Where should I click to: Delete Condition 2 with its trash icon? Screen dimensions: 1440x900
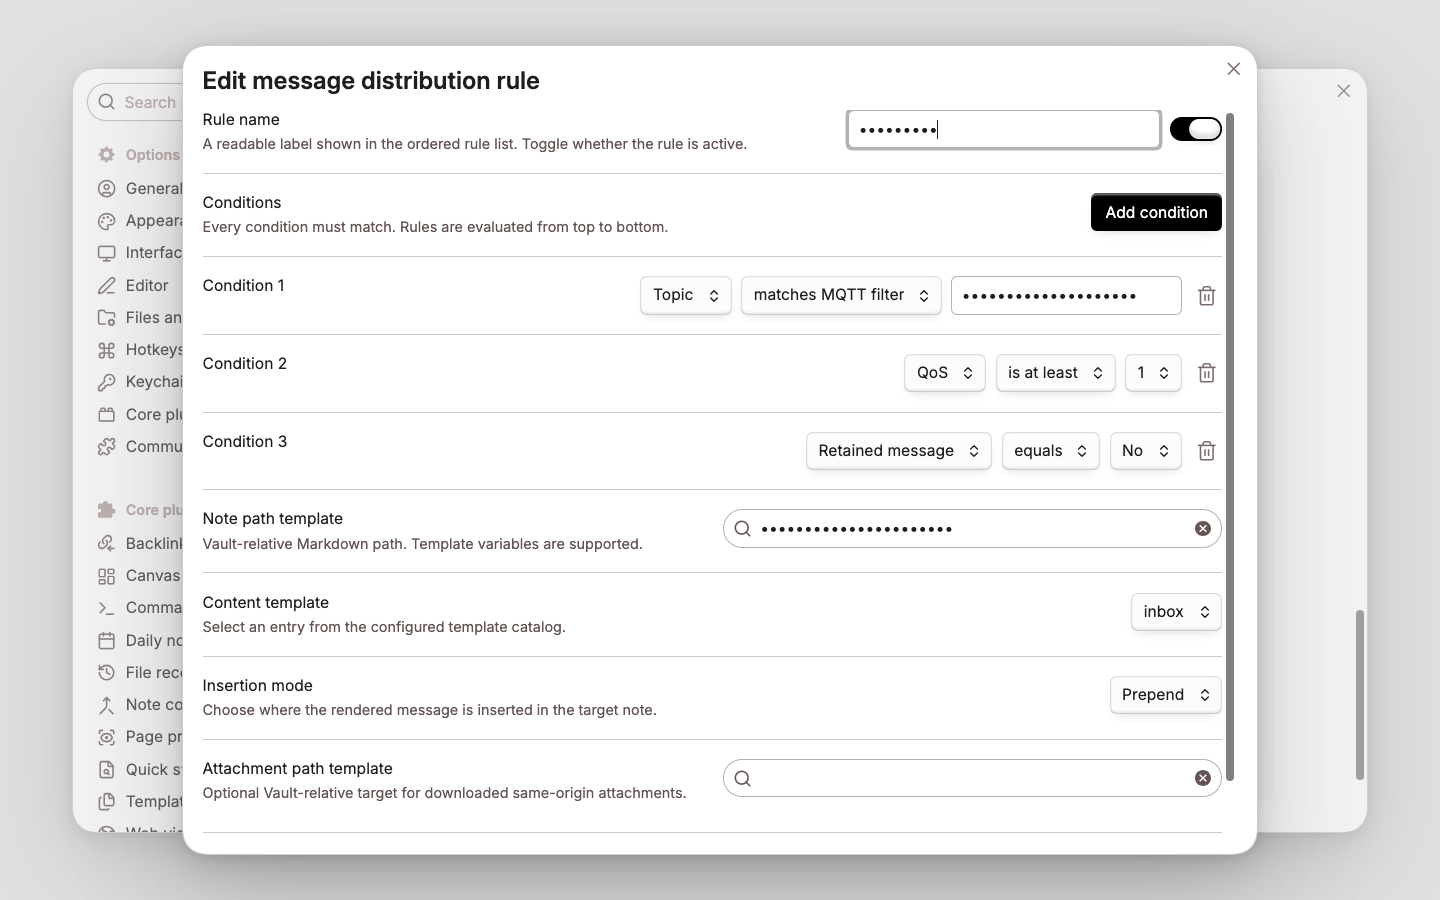[1206, 373]
